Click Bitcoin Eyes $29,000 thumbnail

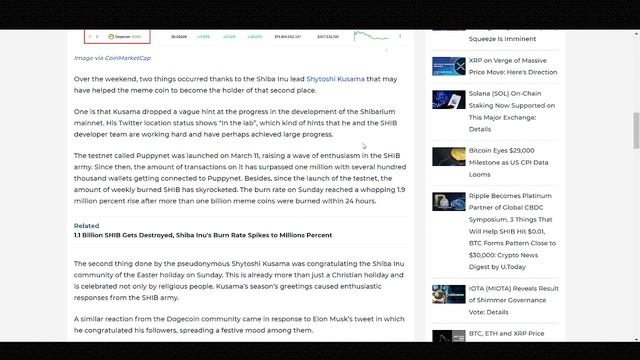coord(449,157)
